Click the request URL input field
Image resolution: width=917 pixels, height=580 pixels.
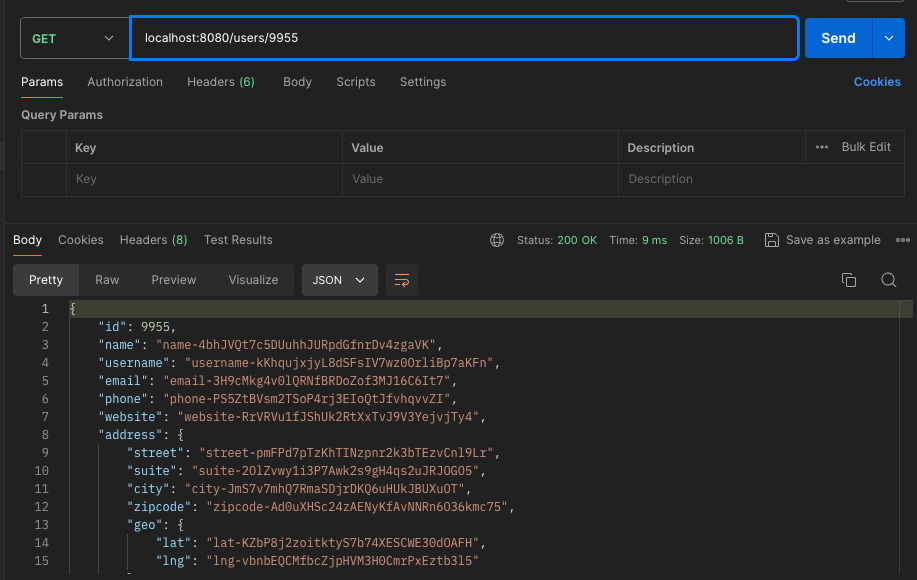(464, 38)
